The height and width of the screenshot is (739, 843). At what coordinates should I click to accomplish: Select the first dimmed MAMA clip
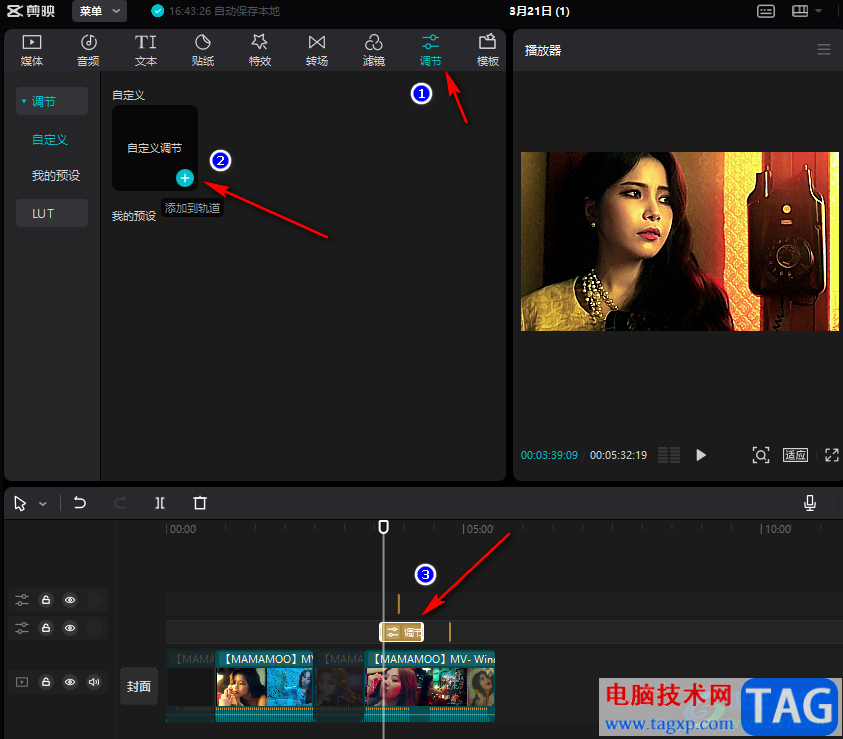tap(191, 686)
